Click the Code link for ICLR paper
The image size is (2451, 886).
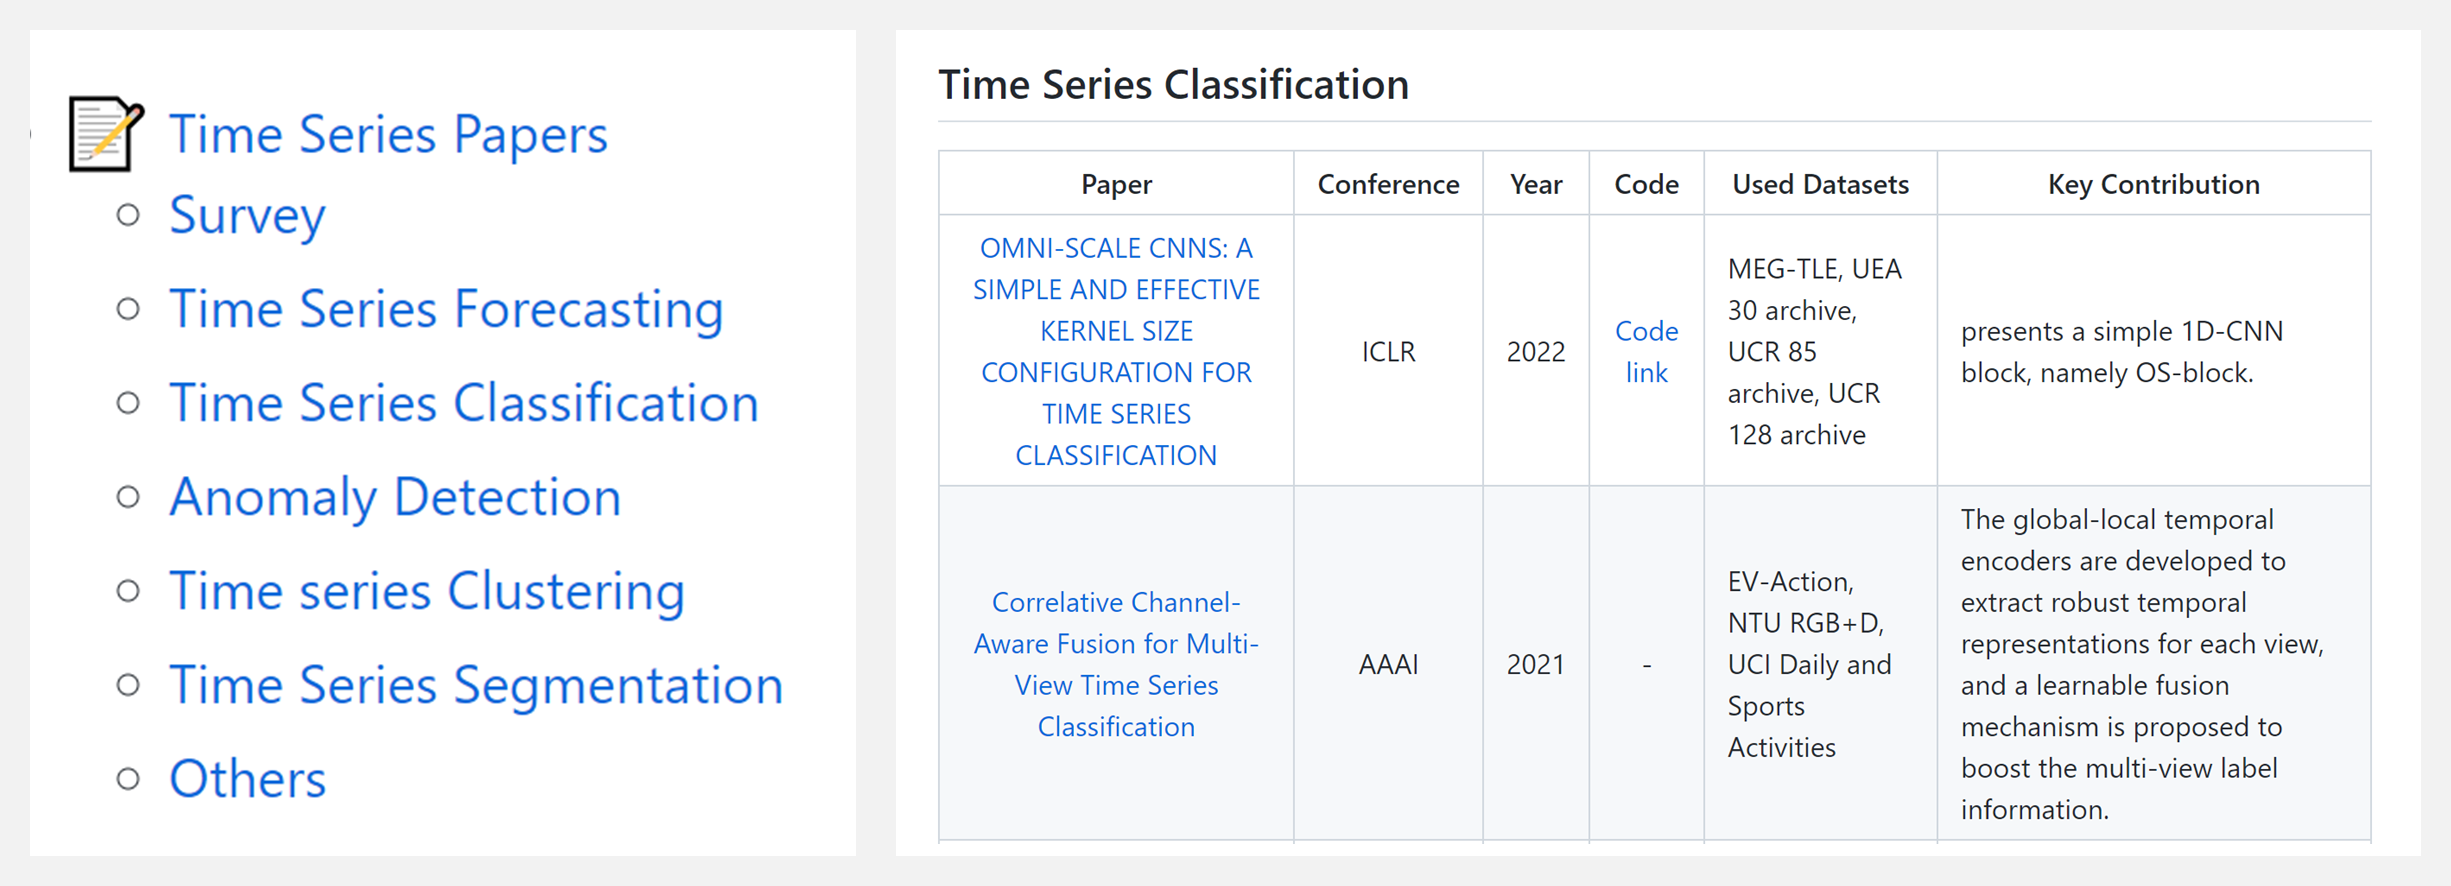tap(1646, 351)
